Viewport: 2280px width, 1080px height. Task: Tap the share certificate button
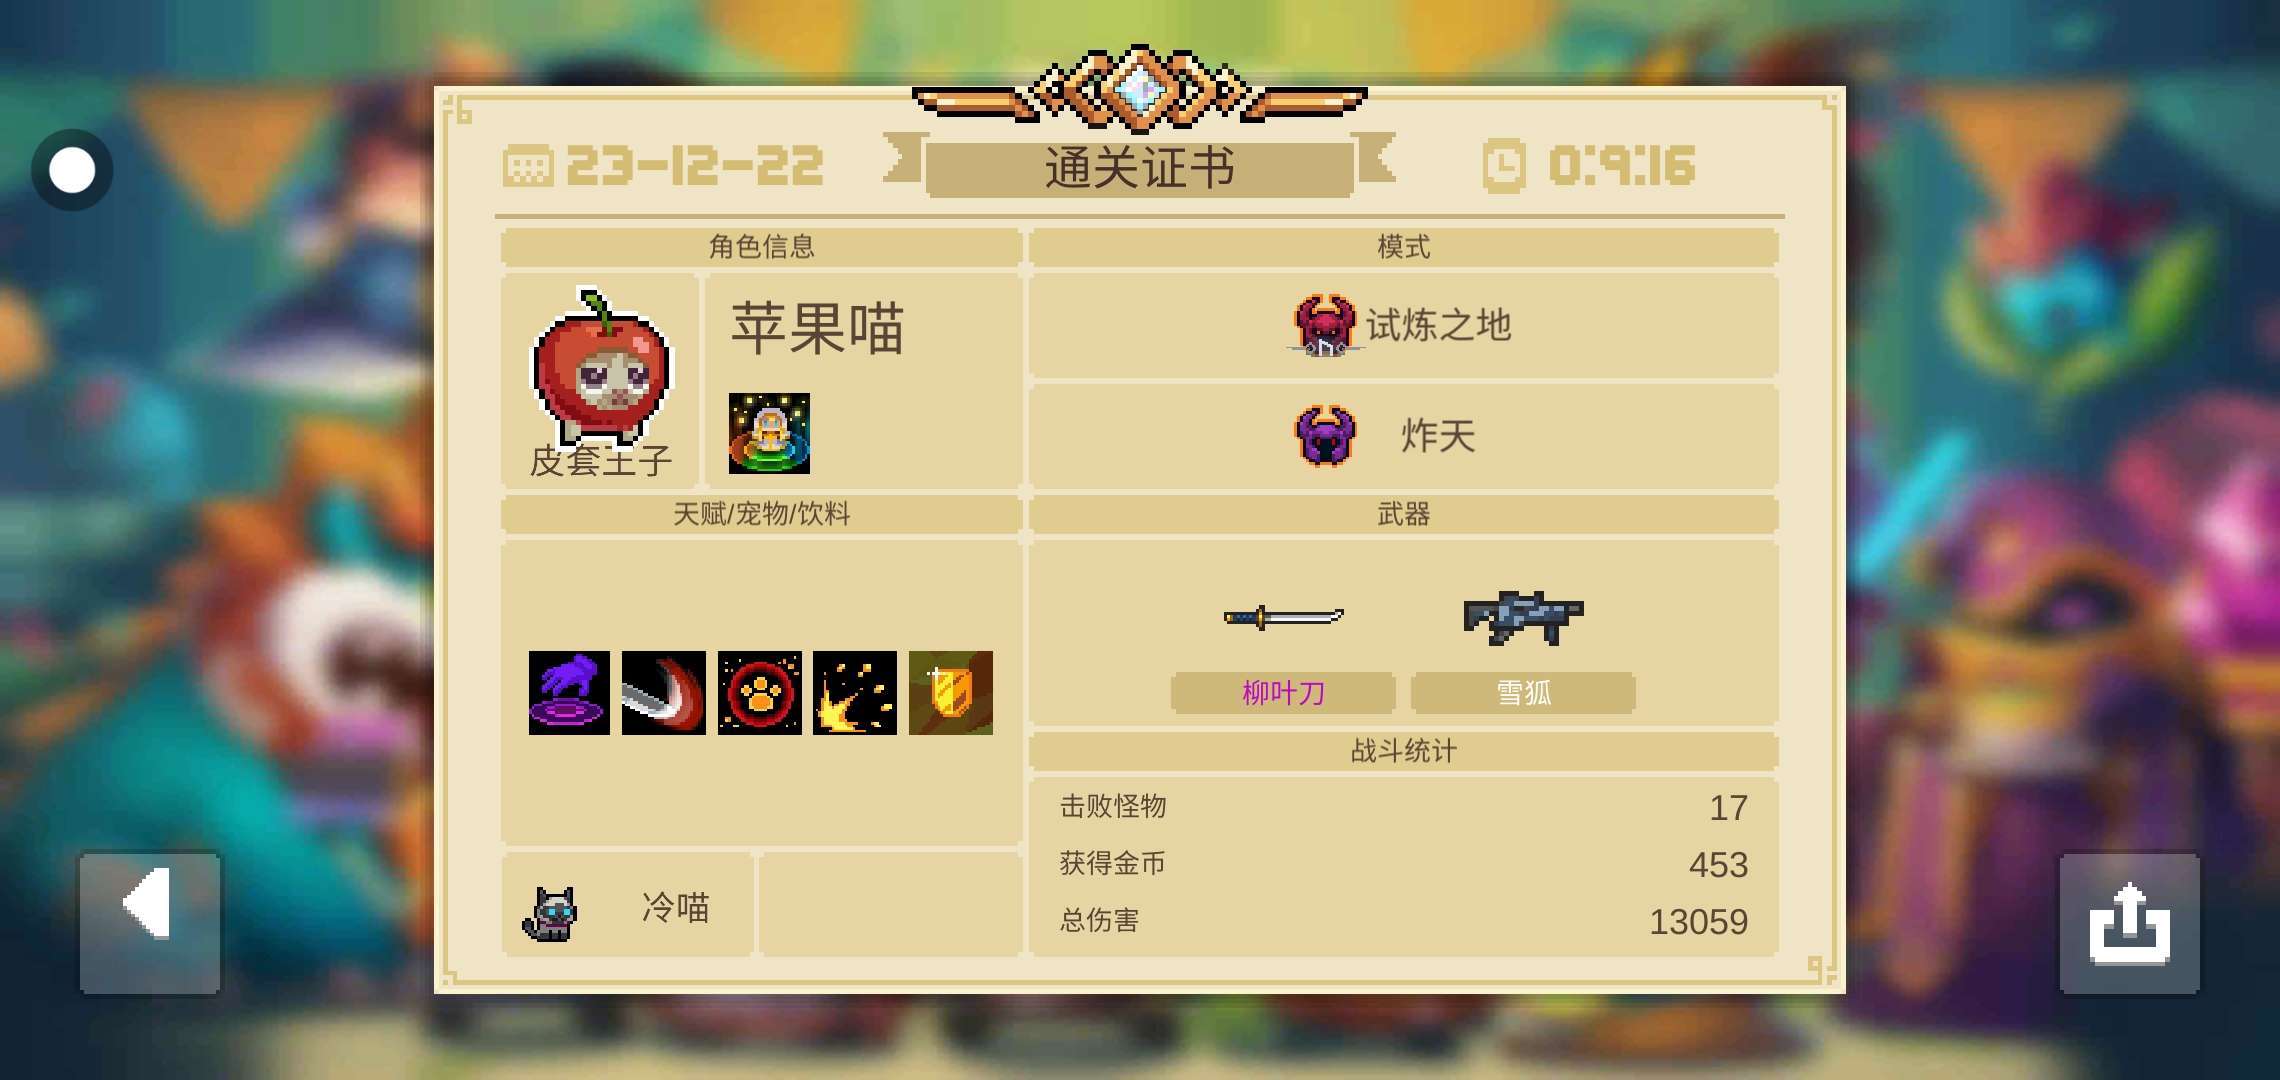pyautogui.click(x=2129, y=922)
